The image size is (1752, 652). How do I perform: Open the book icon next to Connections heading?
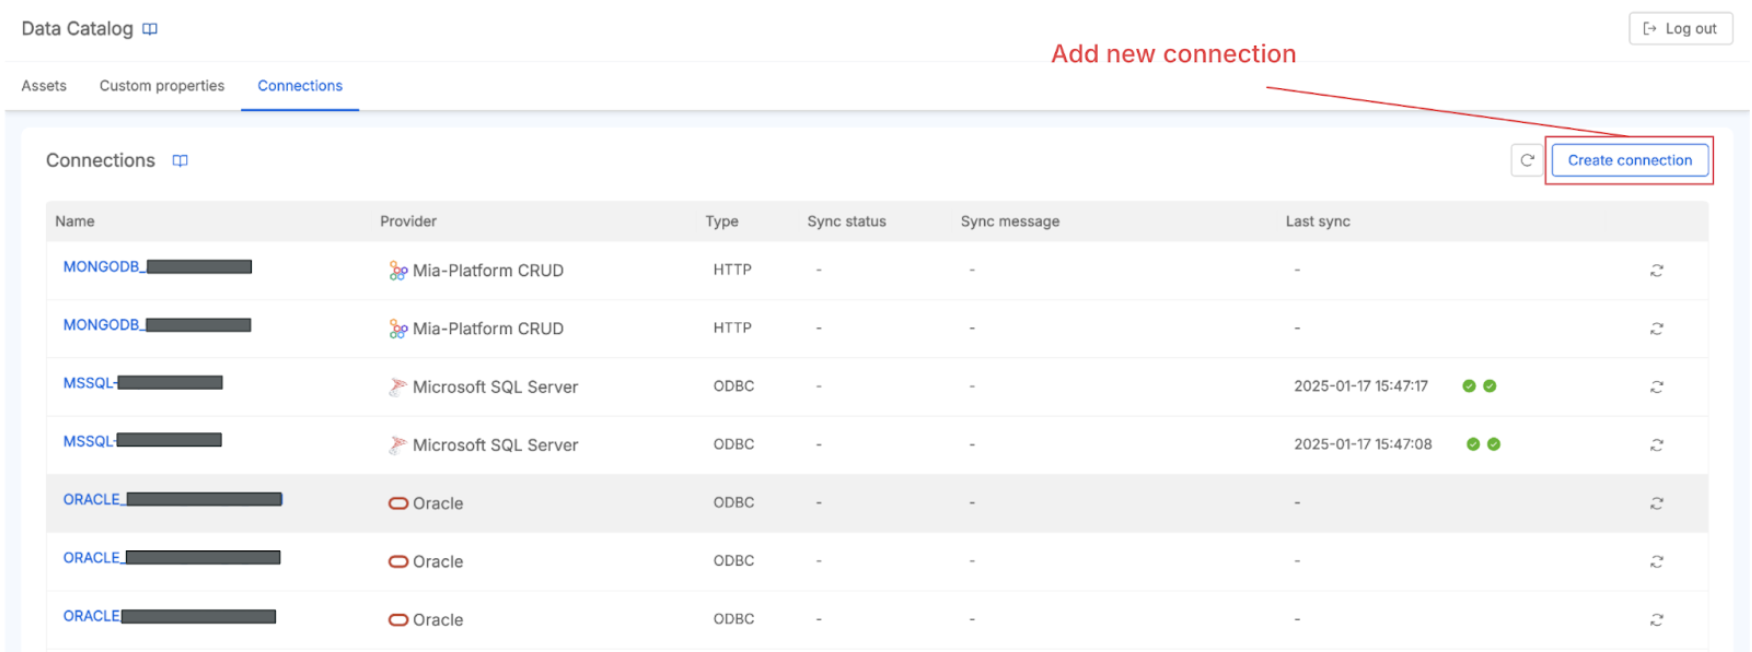click(x=180, y=161)
